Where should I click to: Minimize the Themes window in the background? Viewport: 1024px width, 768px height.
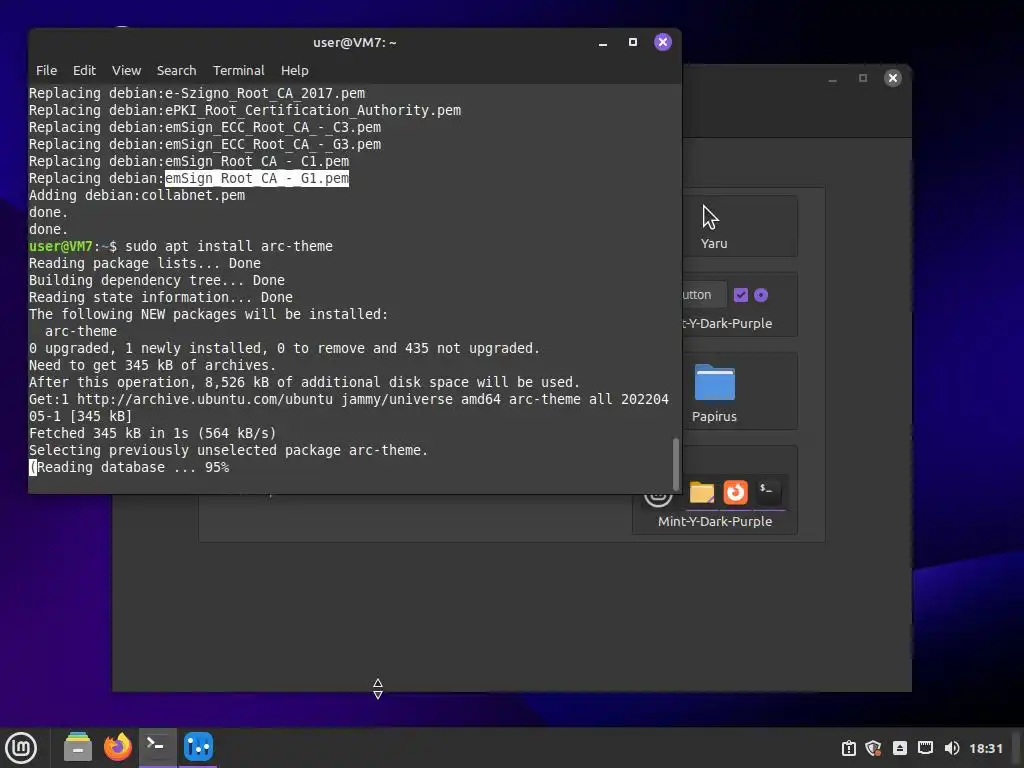click(x=833, y=78)
